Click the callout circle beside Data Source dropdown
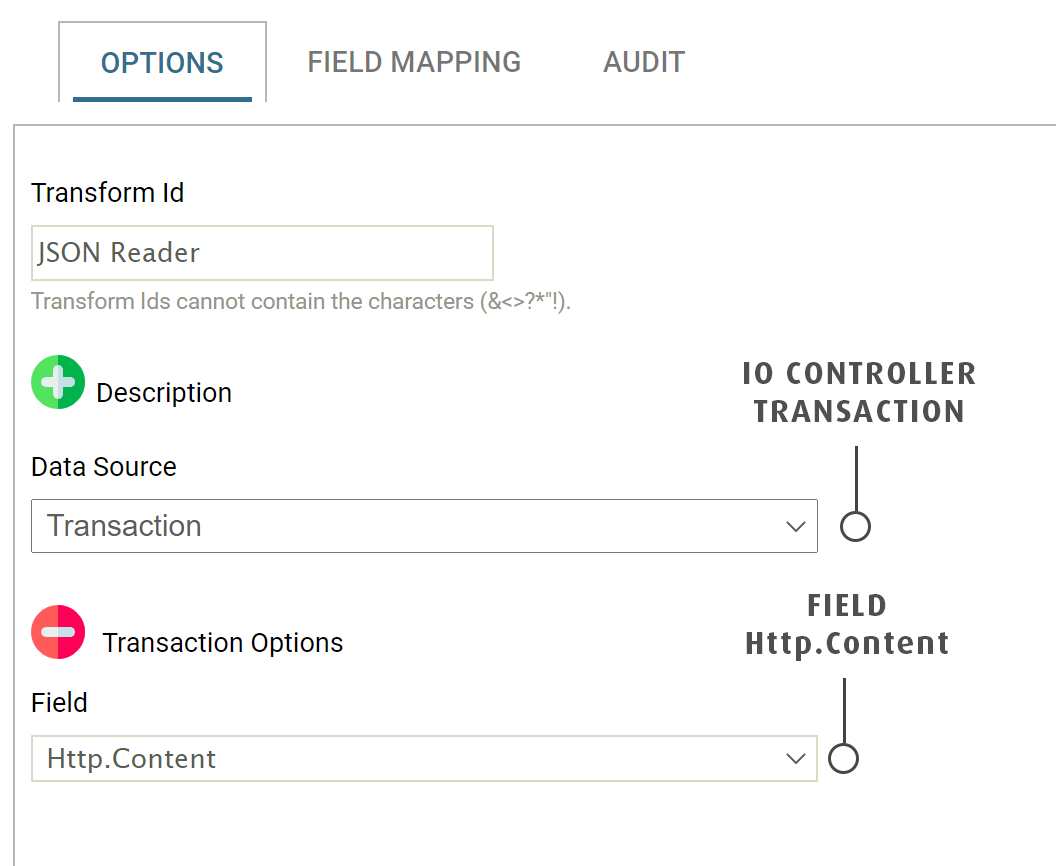Image resolution: width=1056 pixels, height=866 pixels. 855,526
